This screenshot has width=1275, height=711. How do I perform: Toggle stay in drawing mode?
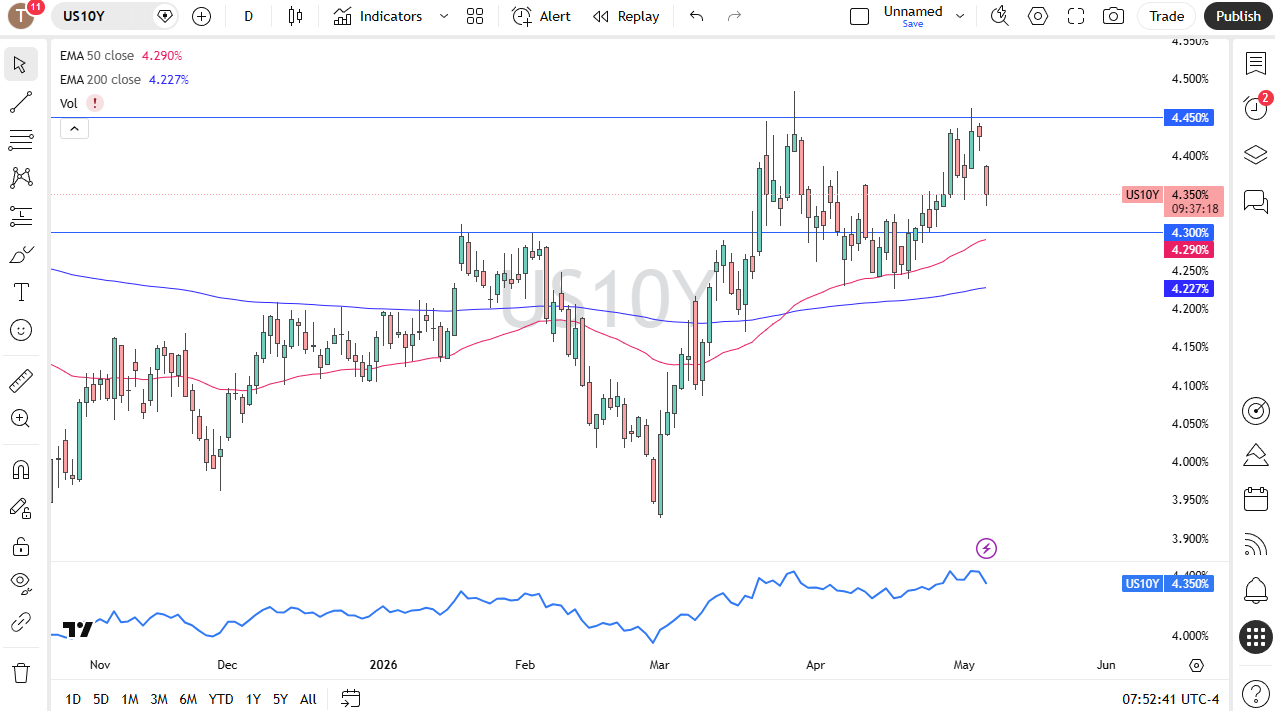(x=20, y=508)
